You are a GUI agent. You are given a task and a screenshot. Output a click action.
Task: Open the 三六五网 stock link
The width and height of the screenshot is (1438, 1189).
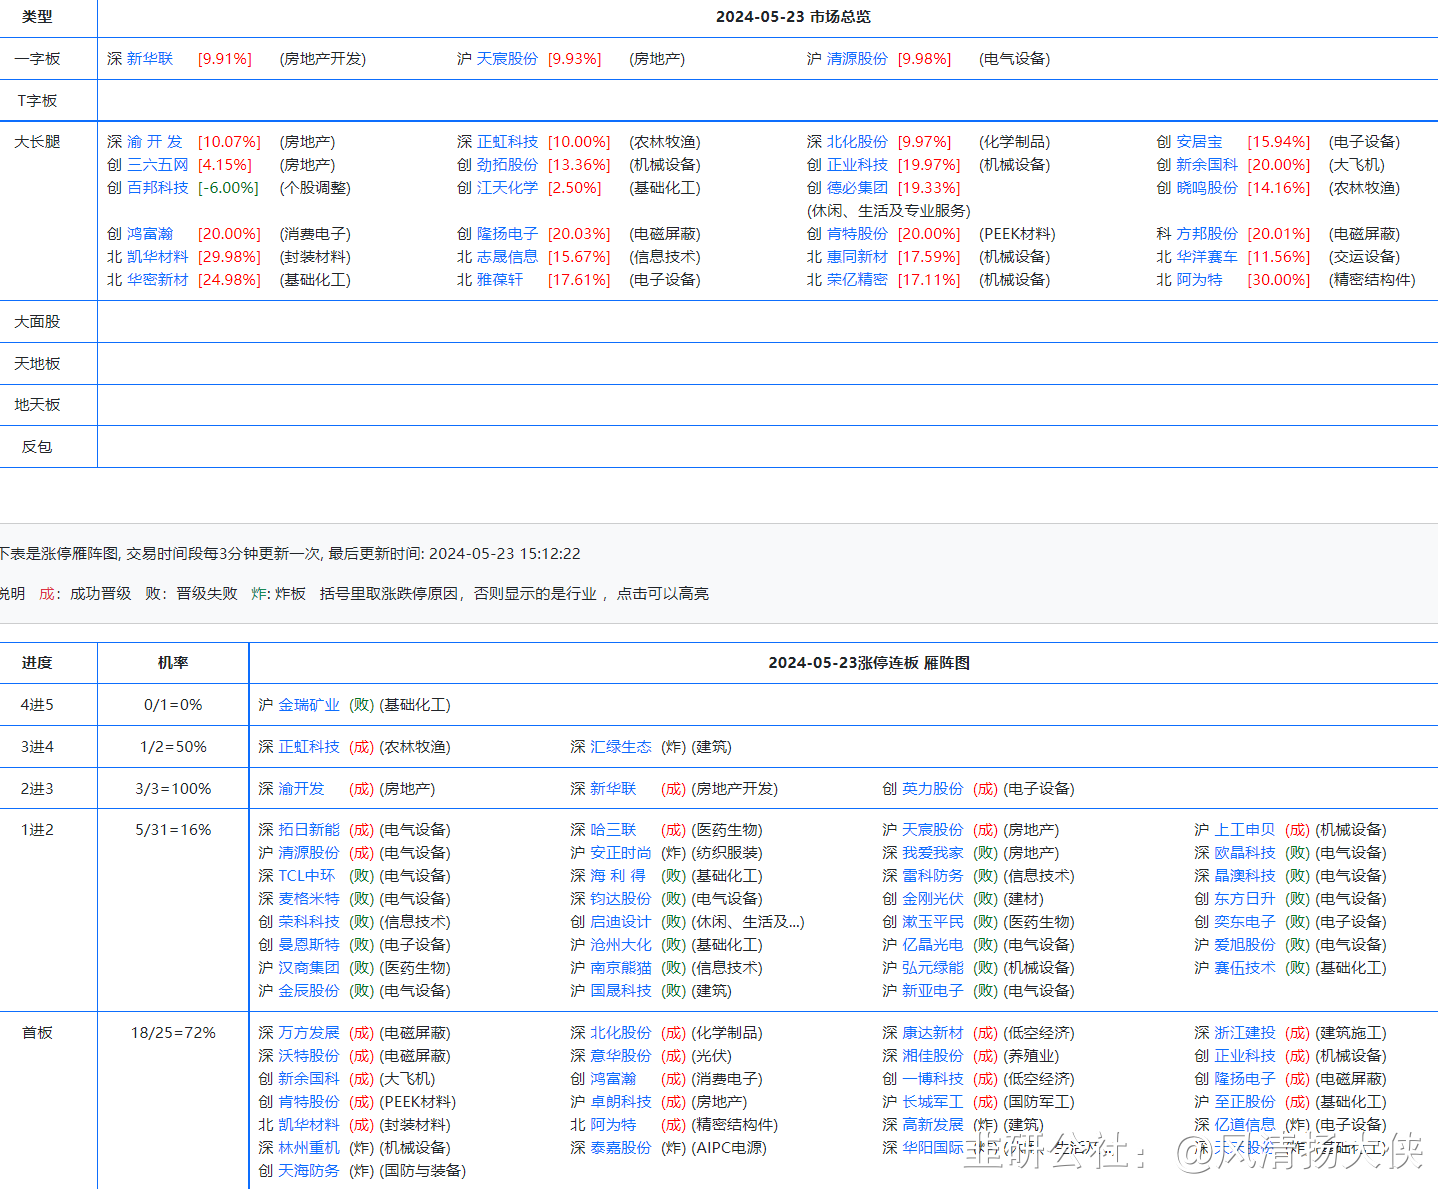pyautogui.click(x=157, y=165)
